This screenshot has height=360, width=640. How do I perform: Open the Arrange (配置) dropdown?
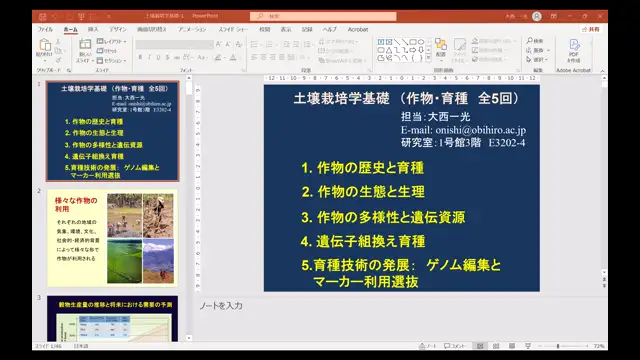(x=441, y=49)
